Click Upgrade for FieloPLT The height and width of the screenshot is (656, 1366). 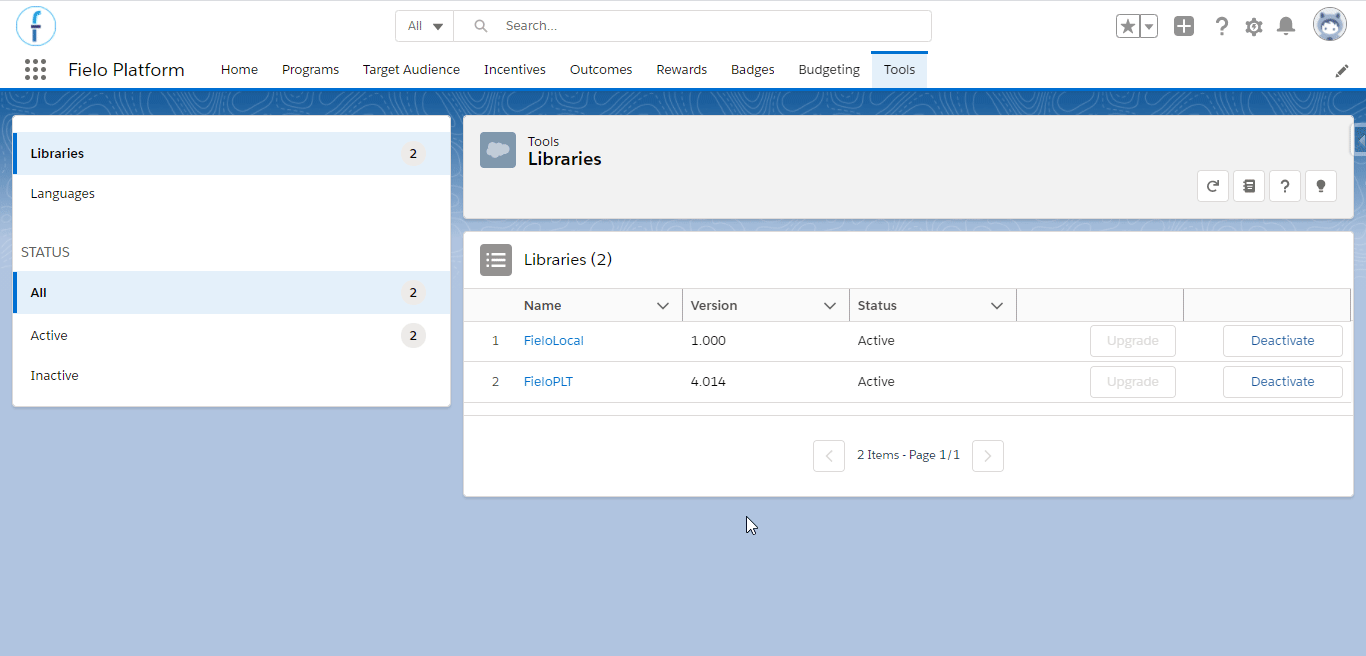coord(1133,382)
